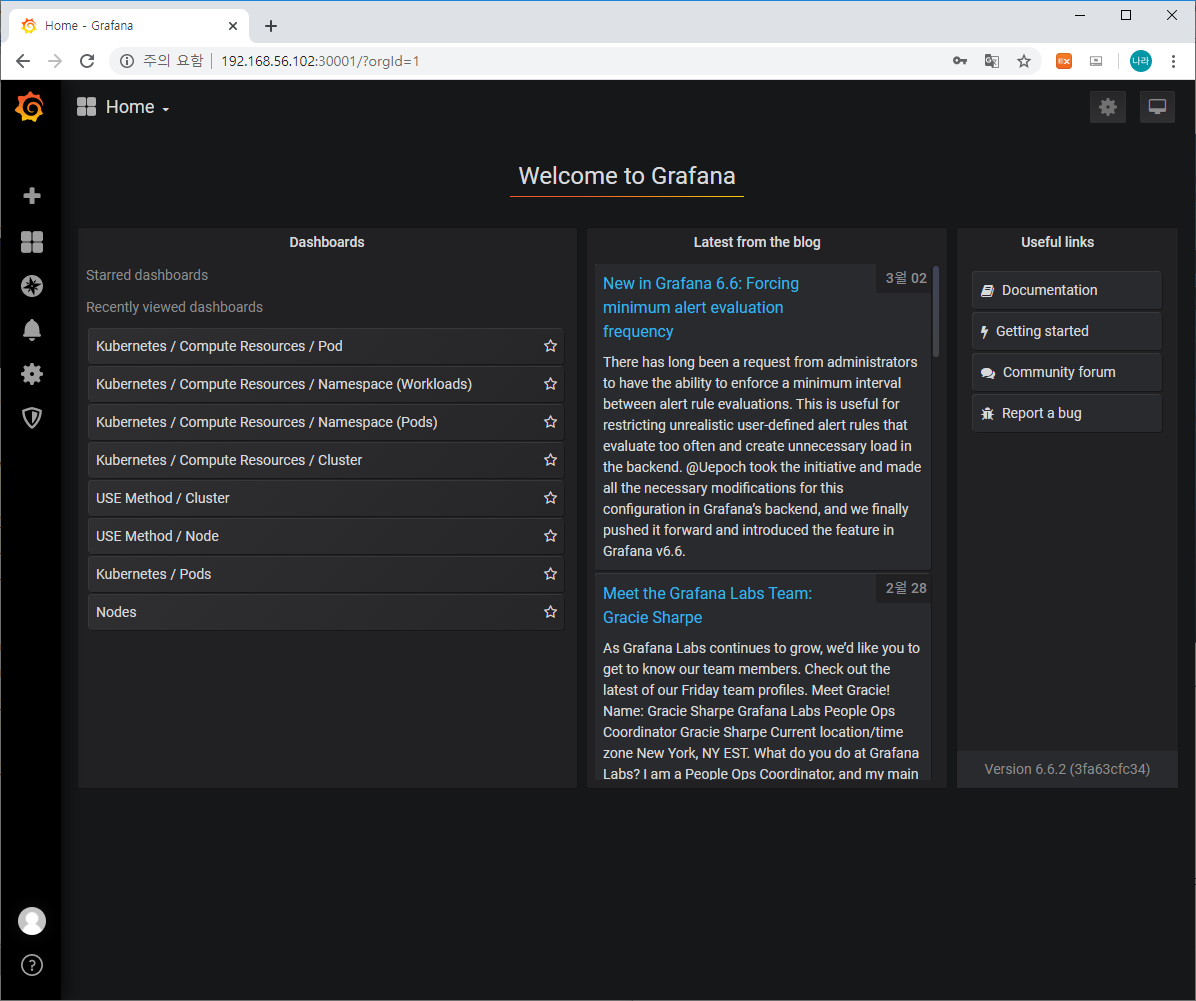The height and width of the screenshot is (1001, 1196).
Task: Click the grey extension icon beside the orange one
Action: (x=1096, y=61)
